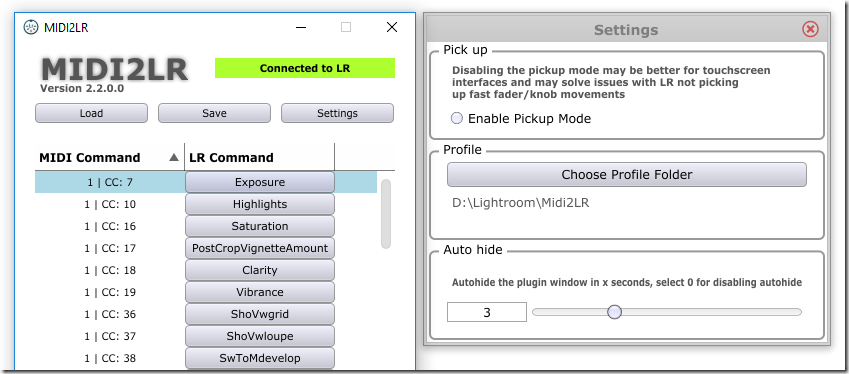This screenshot has width=849, height=374.
Task: Click the command list vertical scrollbar
Action: (x=386, y=214)
